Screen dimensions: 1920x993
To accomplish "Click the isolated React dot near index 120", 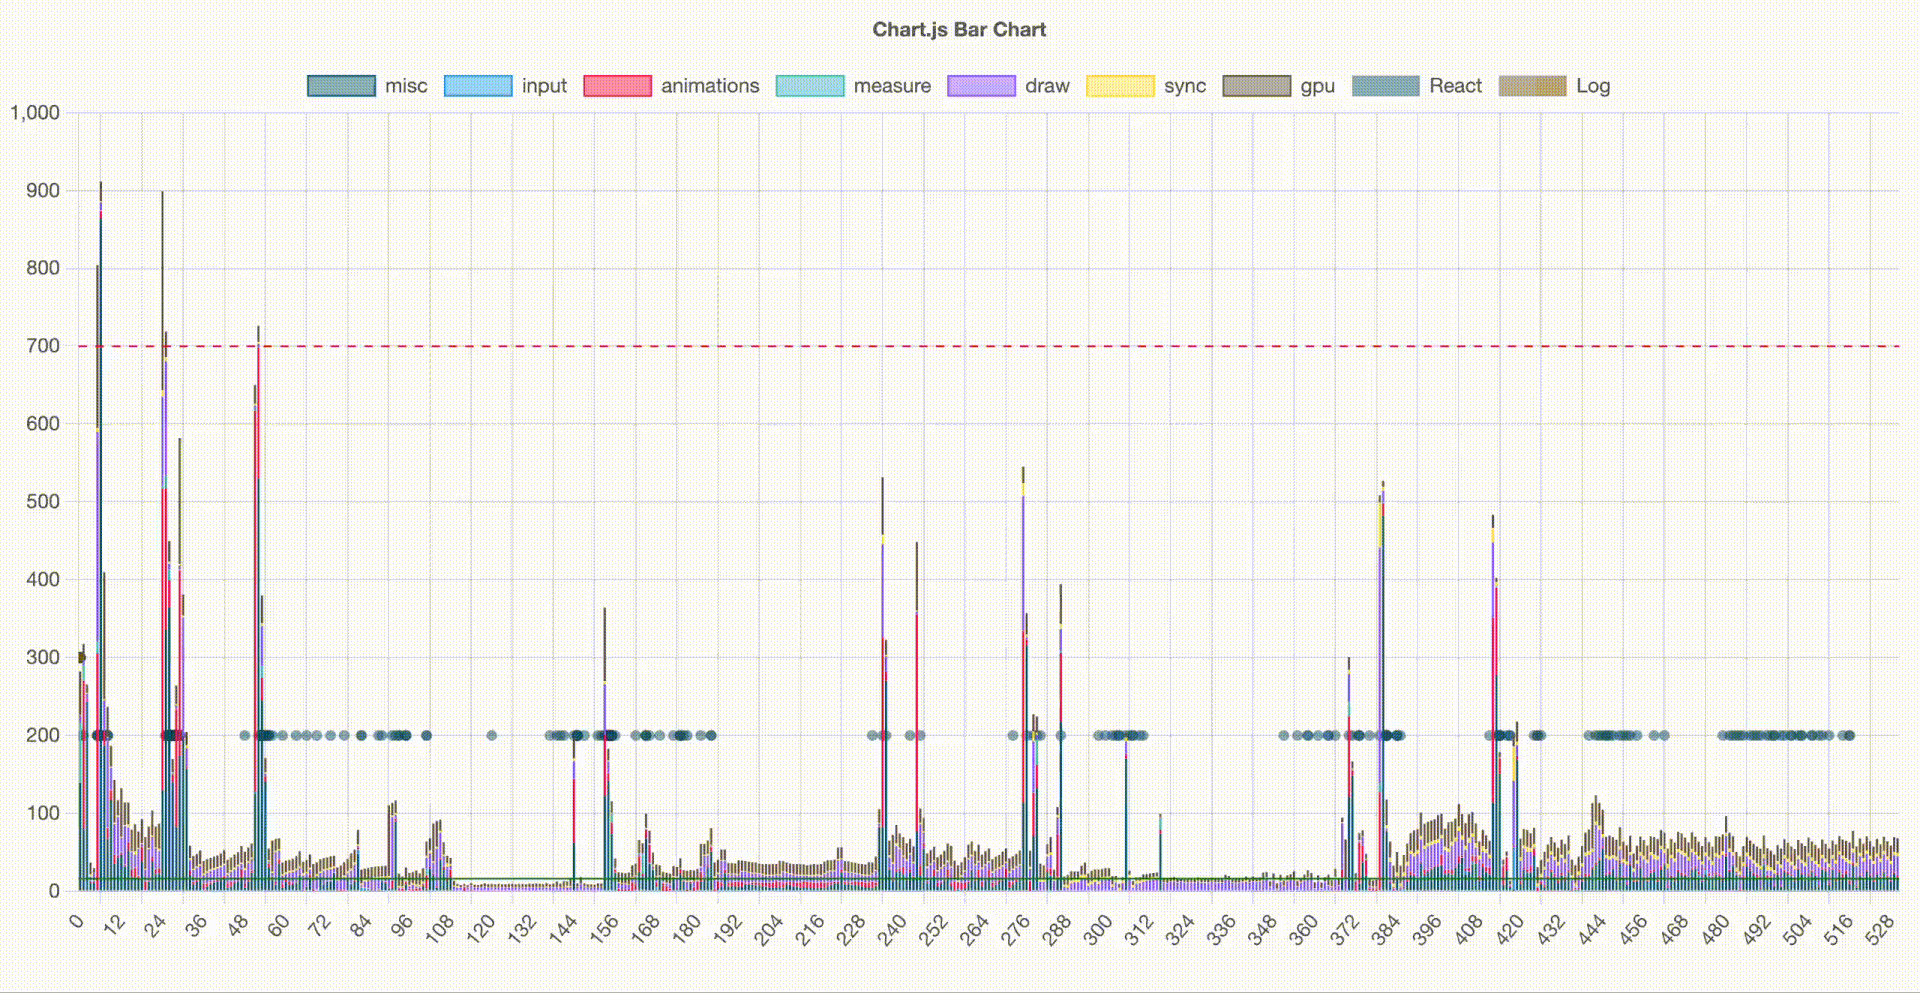I will pos(492,736).
